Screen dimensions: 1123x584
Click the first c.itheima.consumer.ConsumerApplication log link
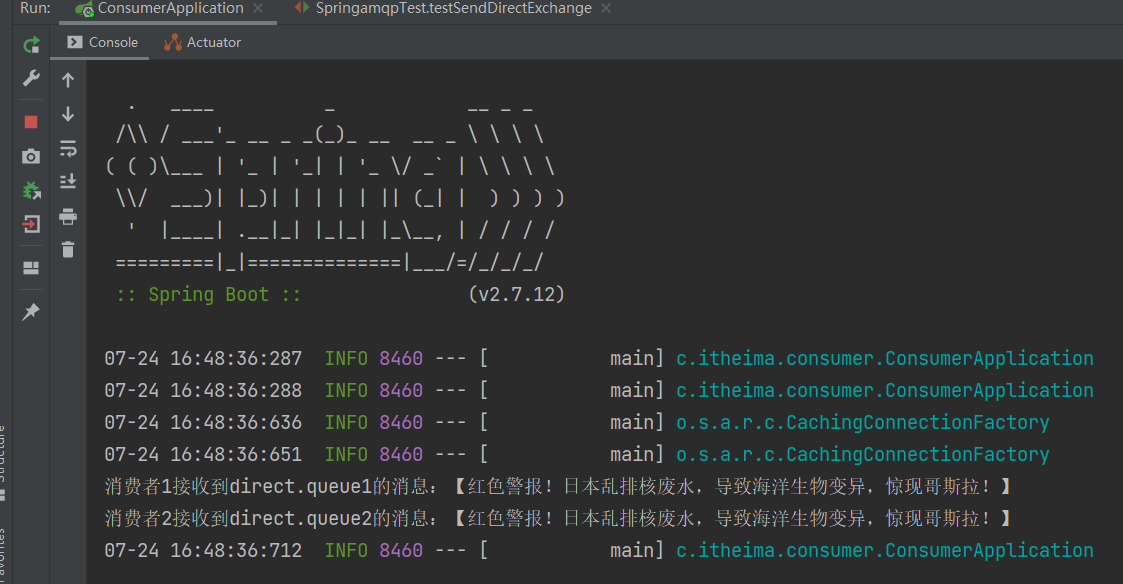tap(885, 358)
